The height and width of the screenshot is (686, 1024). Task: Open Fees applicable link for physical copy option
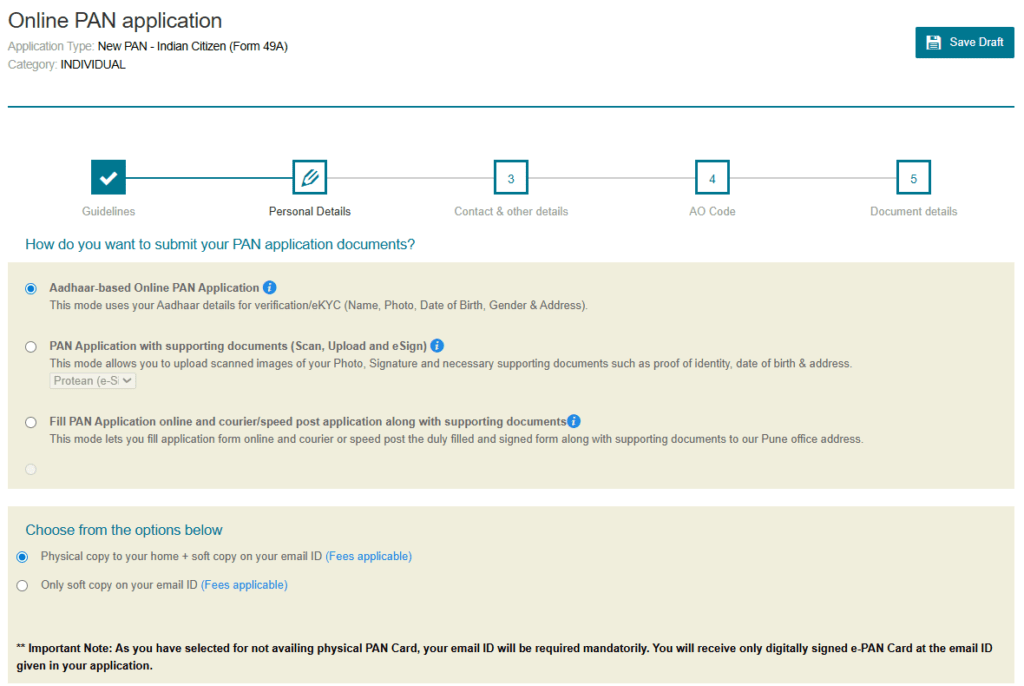click(x=369, y=556)
